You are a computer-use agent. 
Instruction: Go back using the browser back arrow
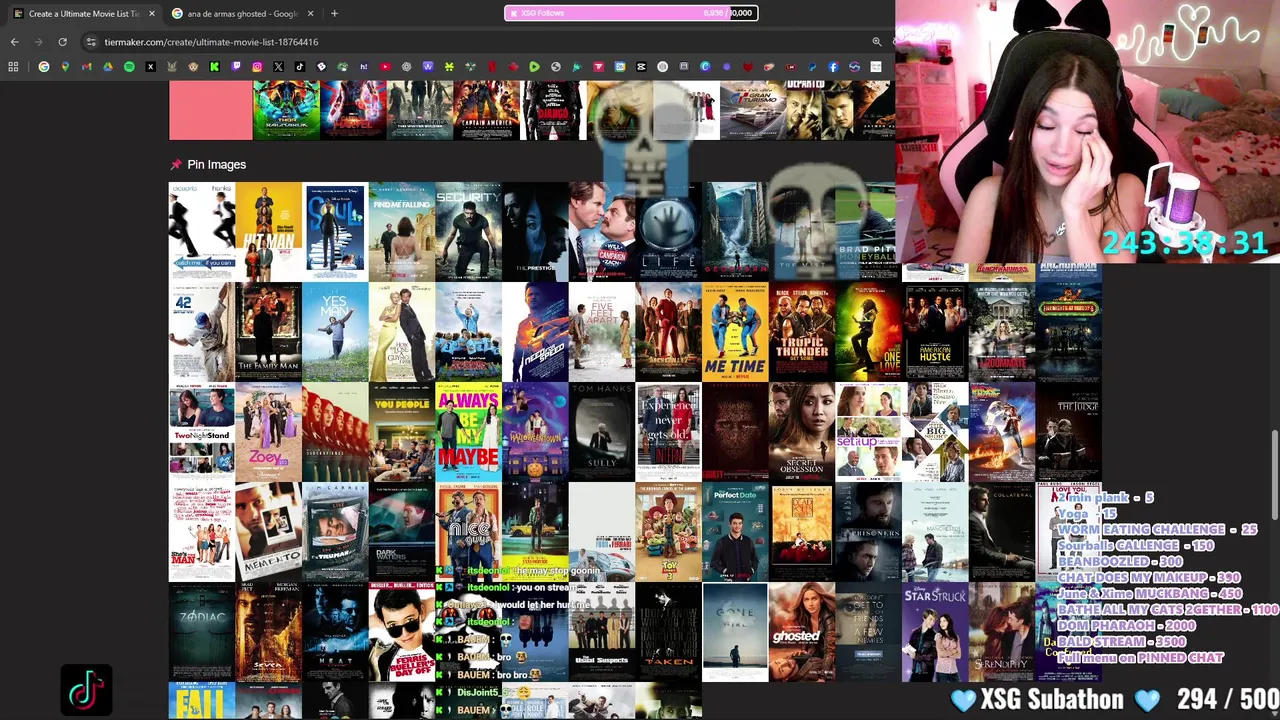coord(14,42)
